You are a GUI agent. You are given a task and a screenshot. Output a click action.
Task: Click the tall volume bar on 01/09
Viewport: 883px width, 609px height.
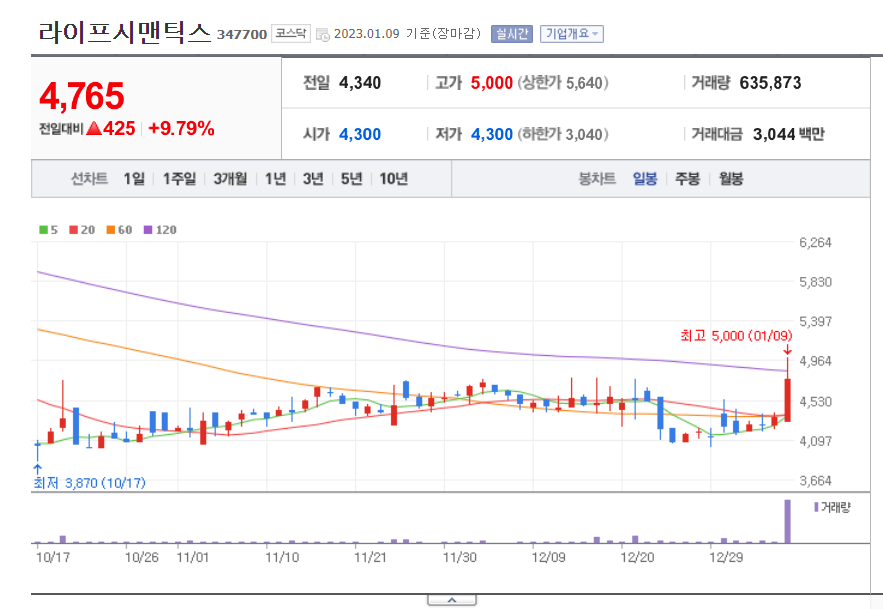787,521
